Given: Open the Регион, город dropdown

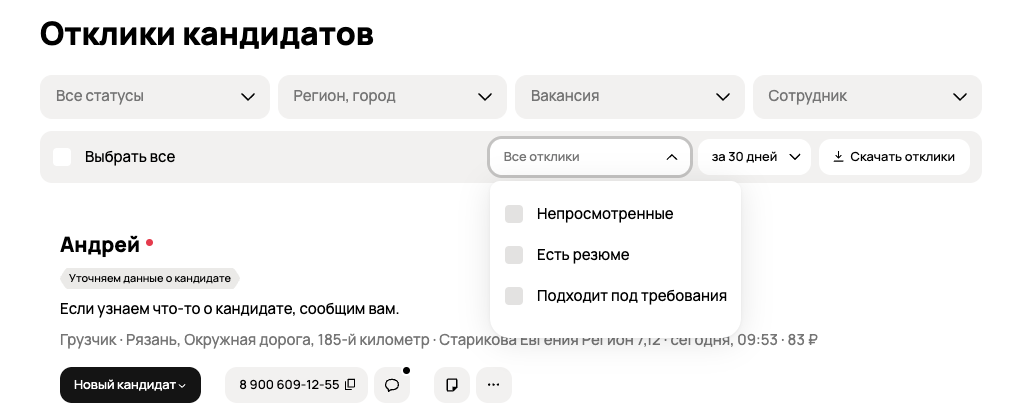Looking at the screenshot, I should click(391, 96).
